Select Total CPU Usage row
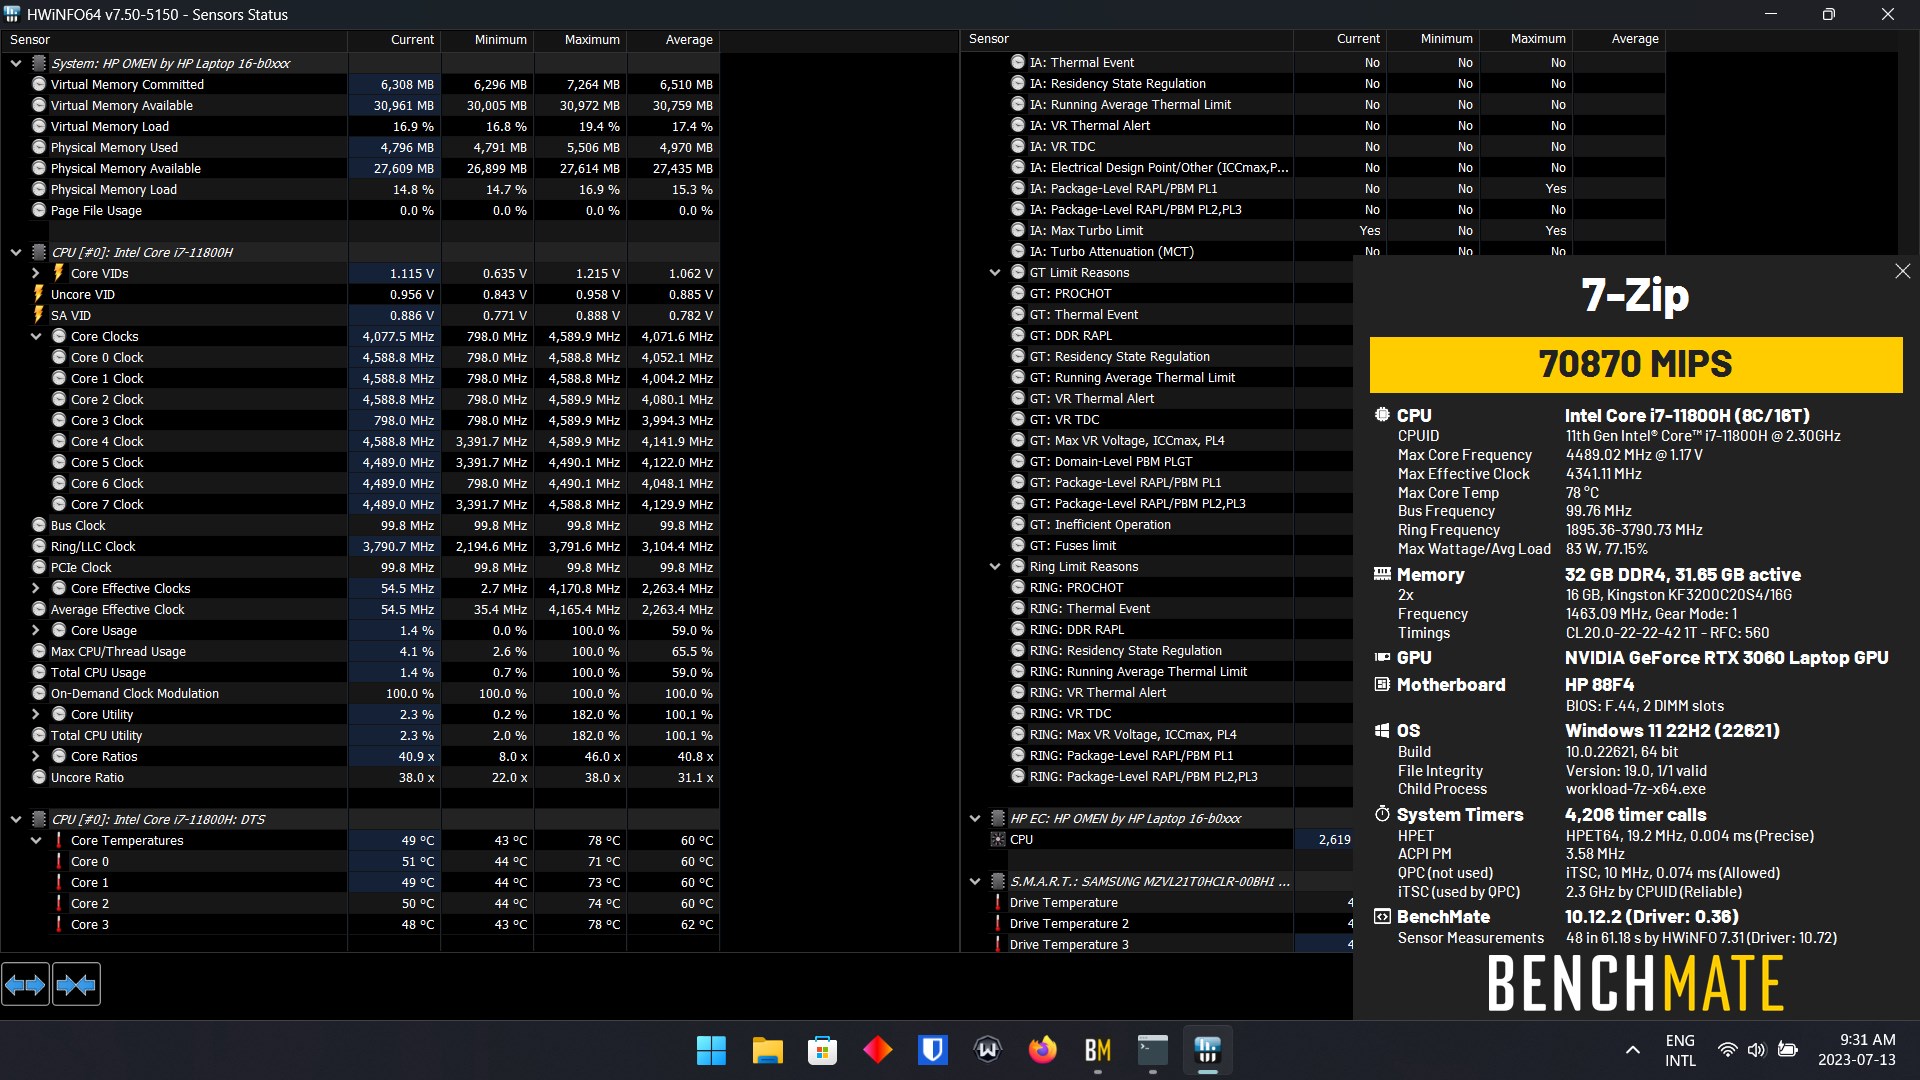 point(360,672)
